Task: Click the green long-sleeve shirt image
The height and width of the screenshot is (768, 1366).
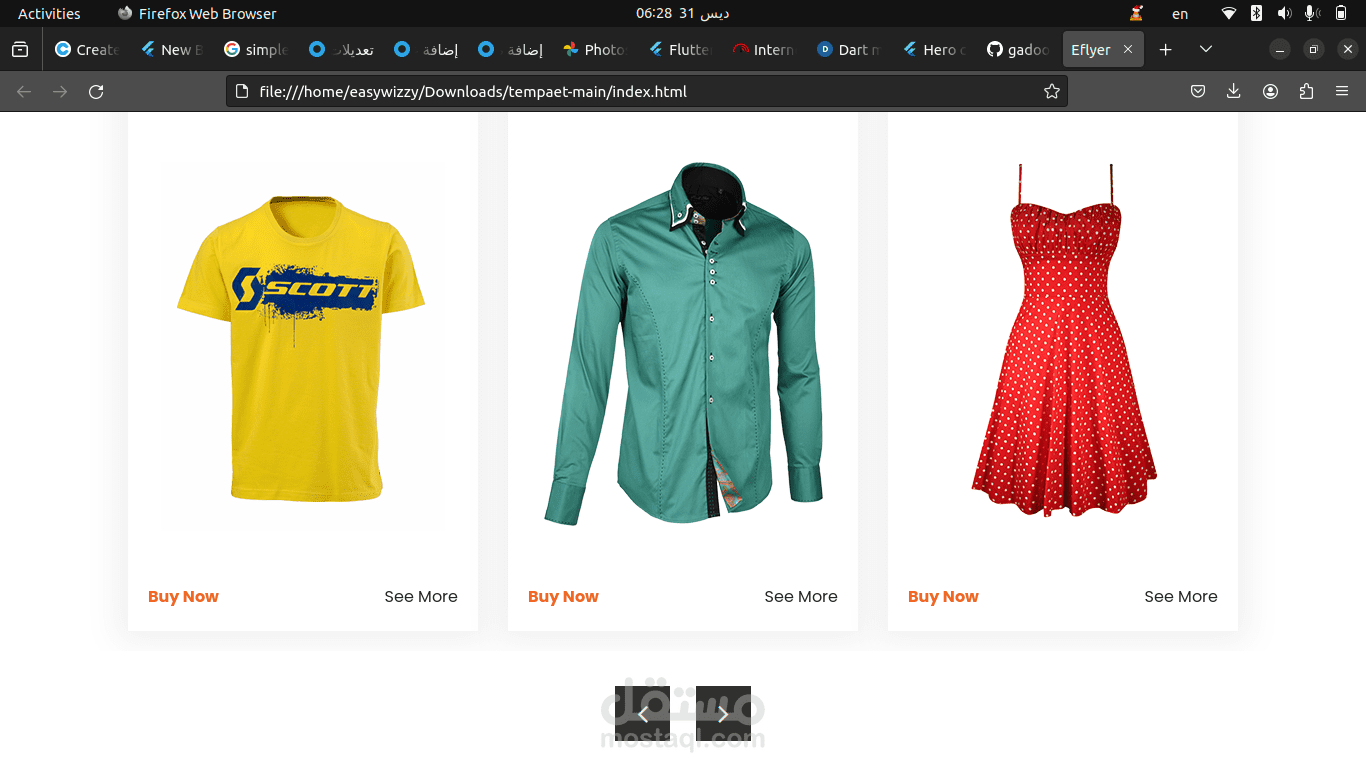Action: point(684,342)
